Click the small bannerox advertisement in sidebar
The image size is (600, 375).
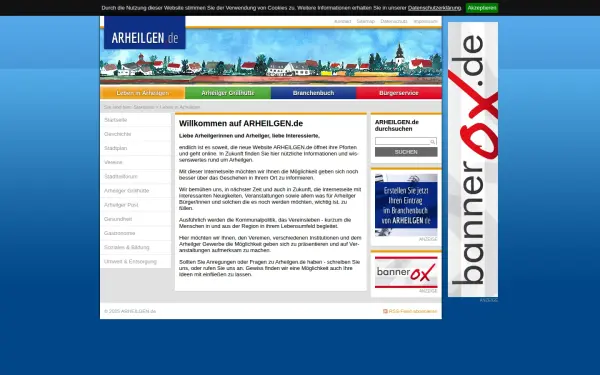click(x=406, y=272)
